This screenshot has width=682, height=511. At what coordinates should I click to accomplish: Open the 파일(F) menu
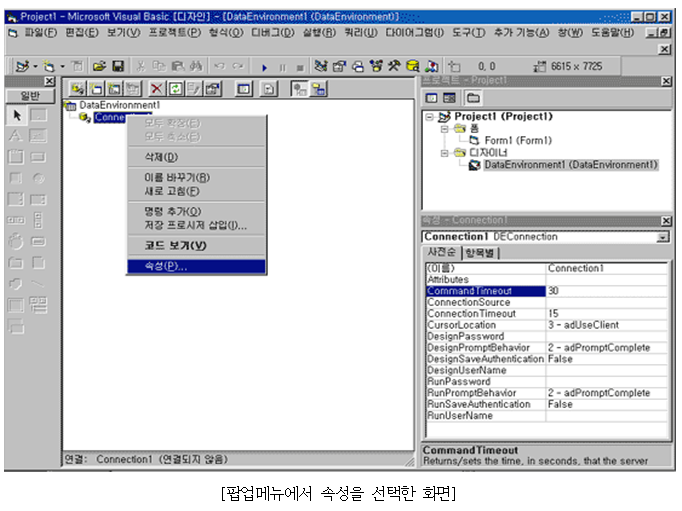(40, 33)
